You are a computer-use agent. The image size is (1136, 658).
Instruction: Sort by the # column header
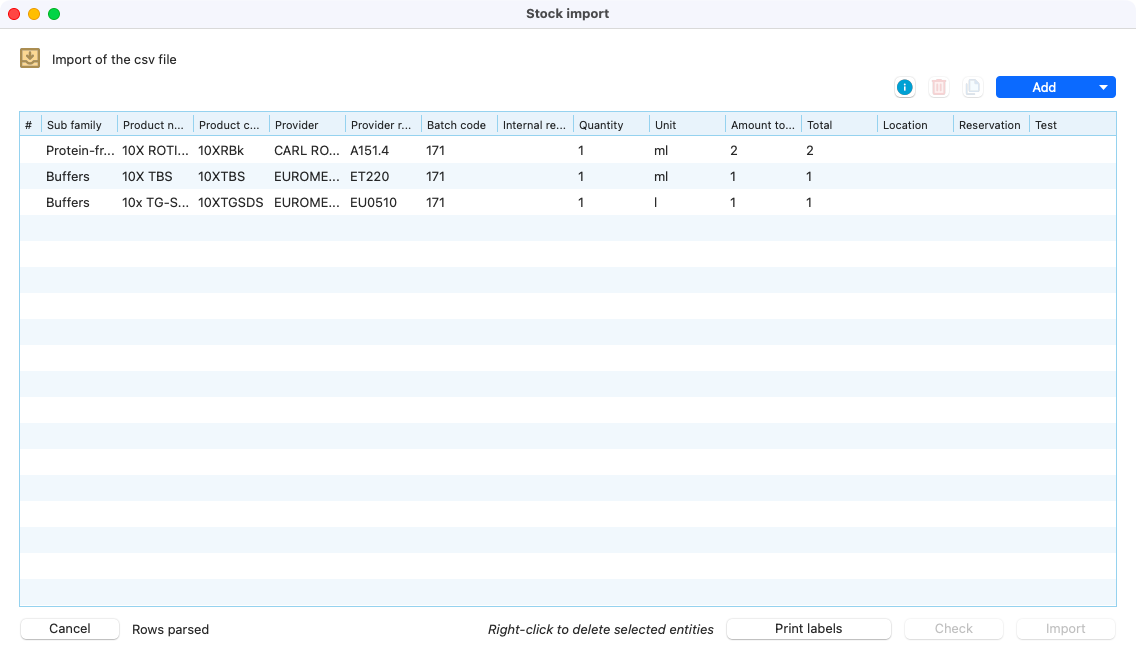(x=30, y=125)
